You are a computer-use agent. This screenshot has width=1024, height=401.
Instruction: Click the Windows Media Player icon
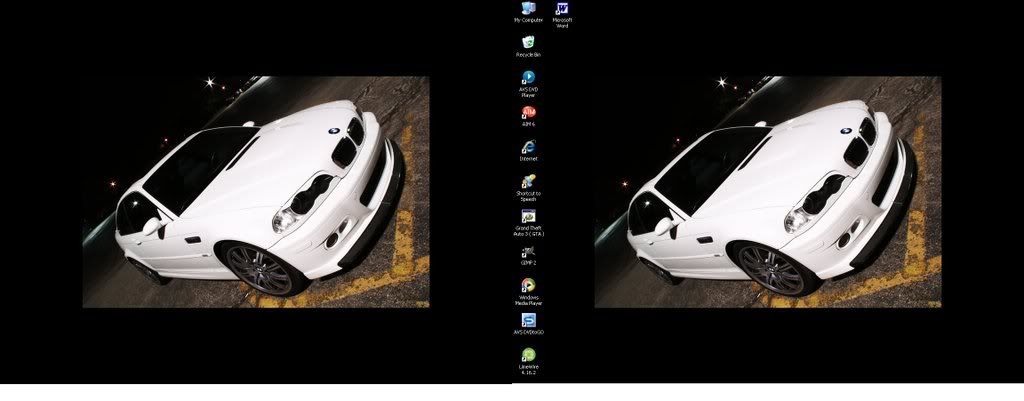(528, 285)
